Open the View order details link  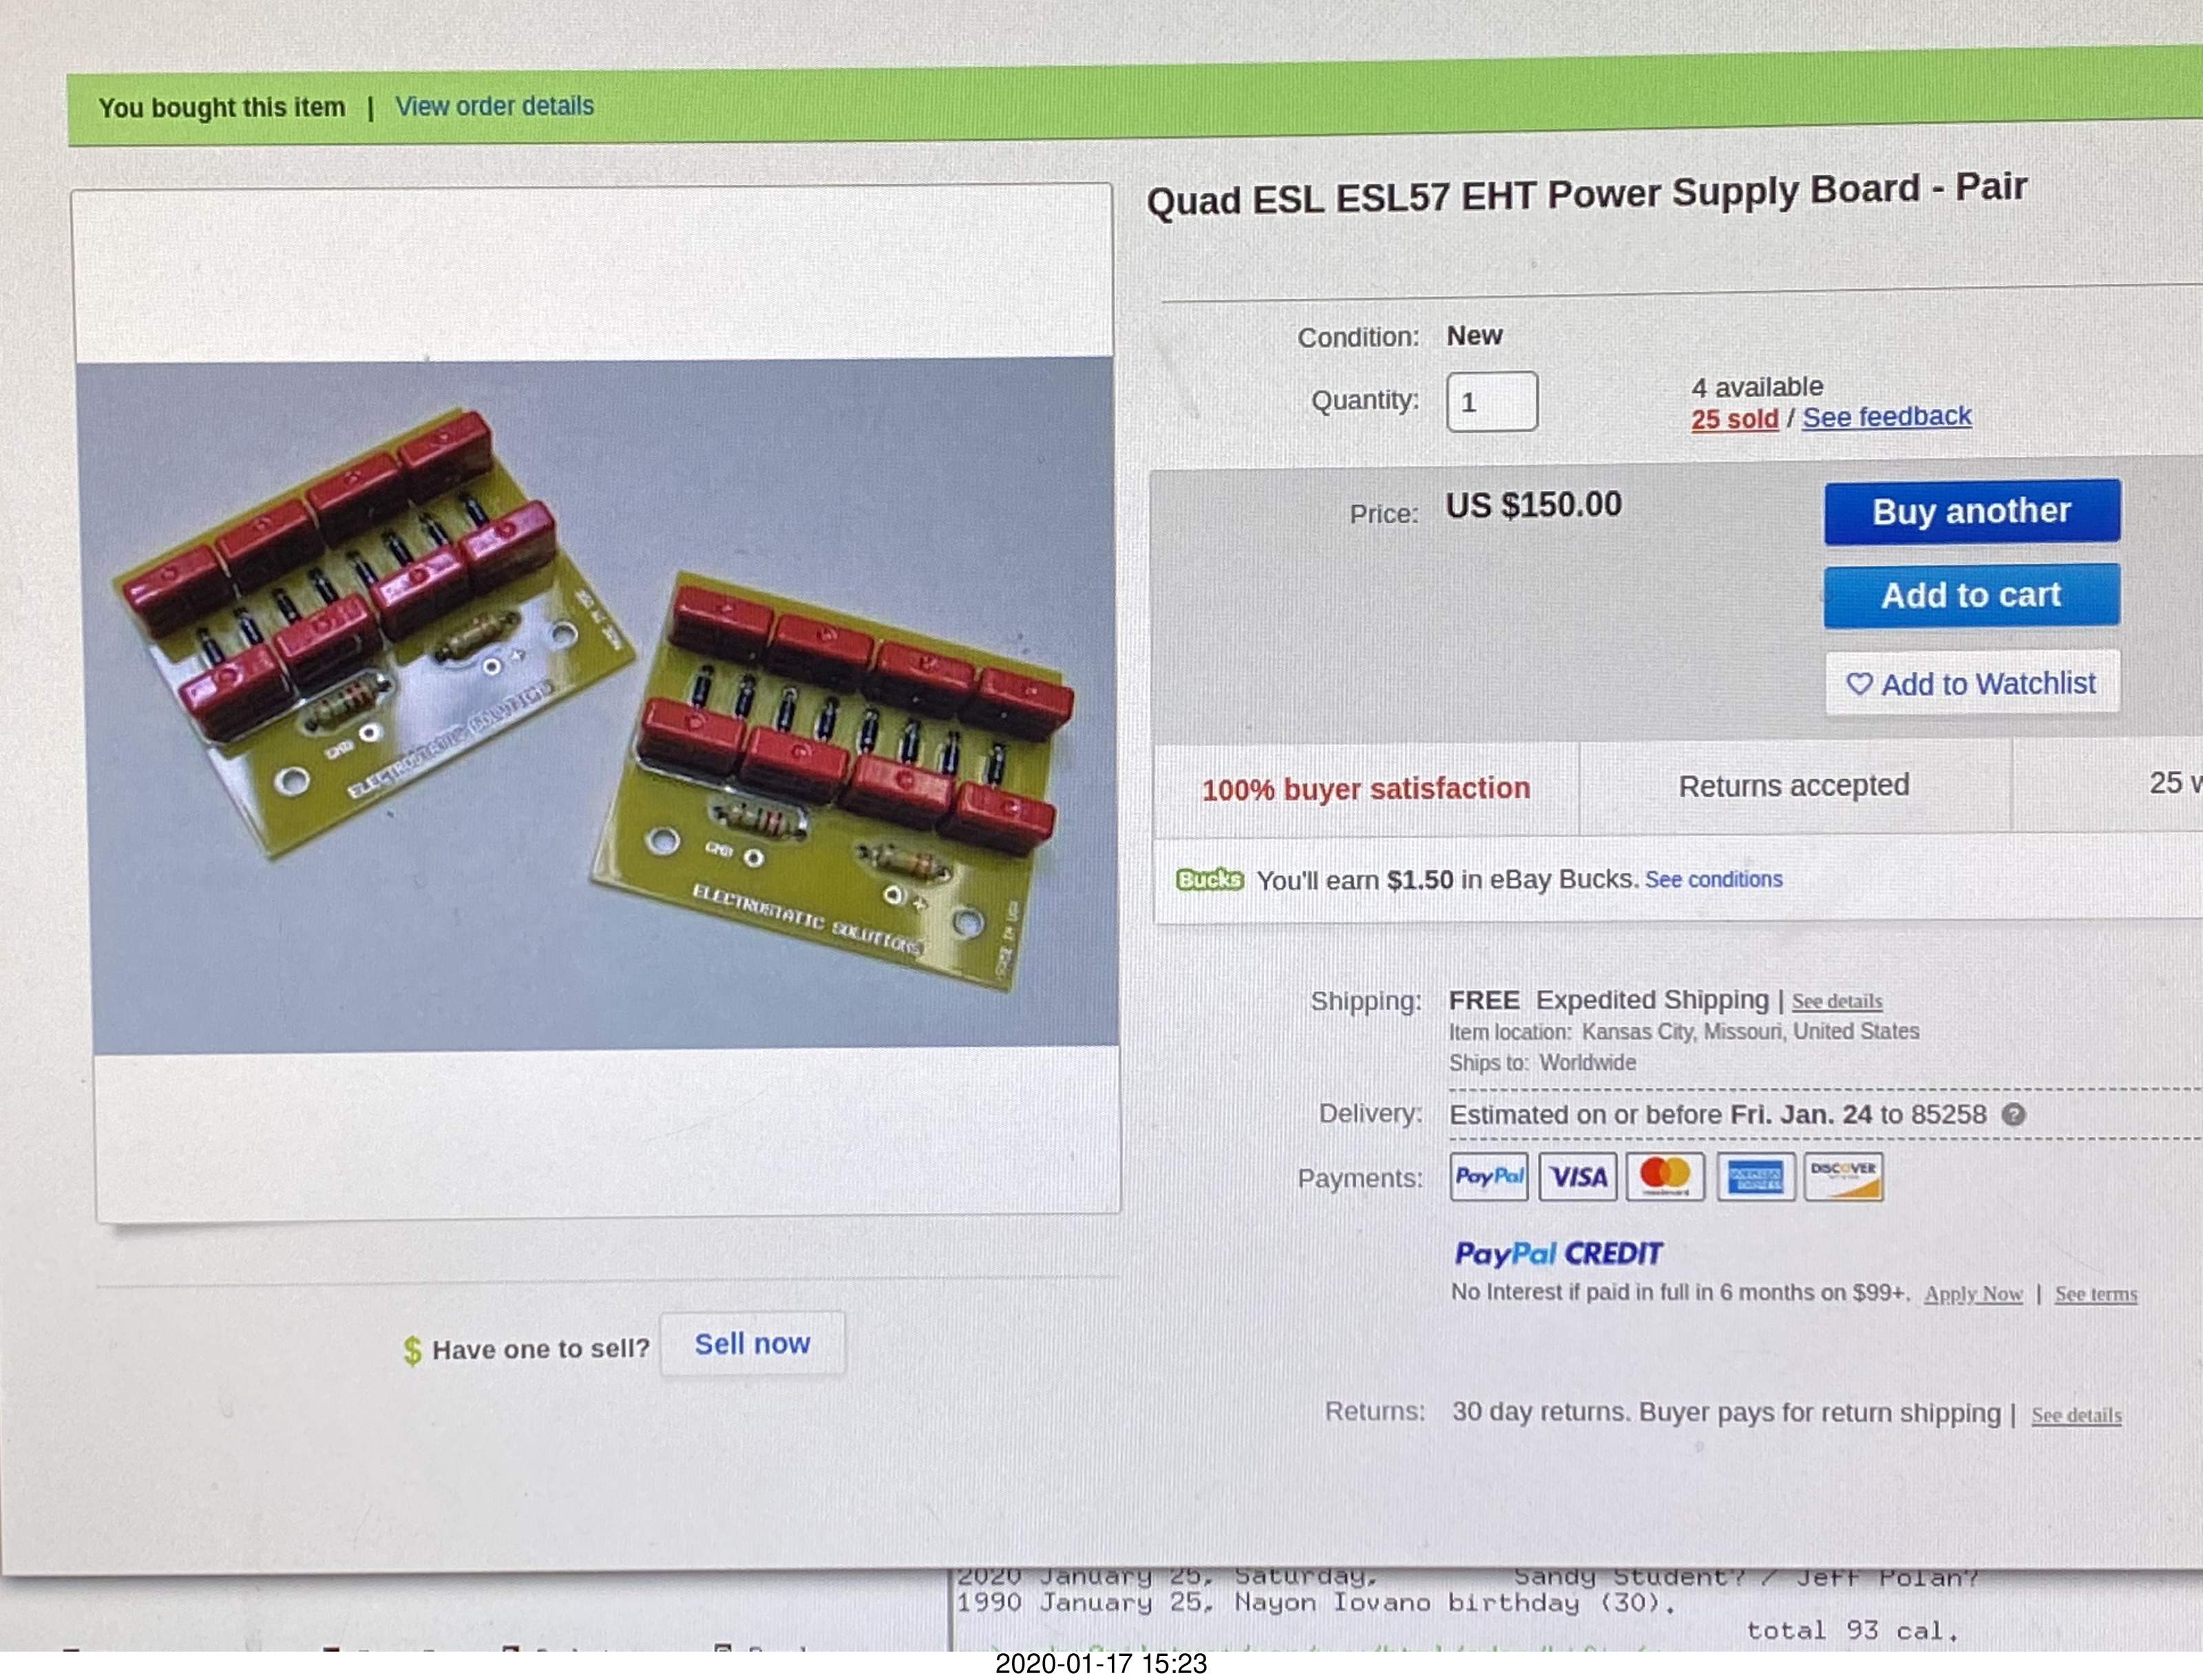coord(494,106)
